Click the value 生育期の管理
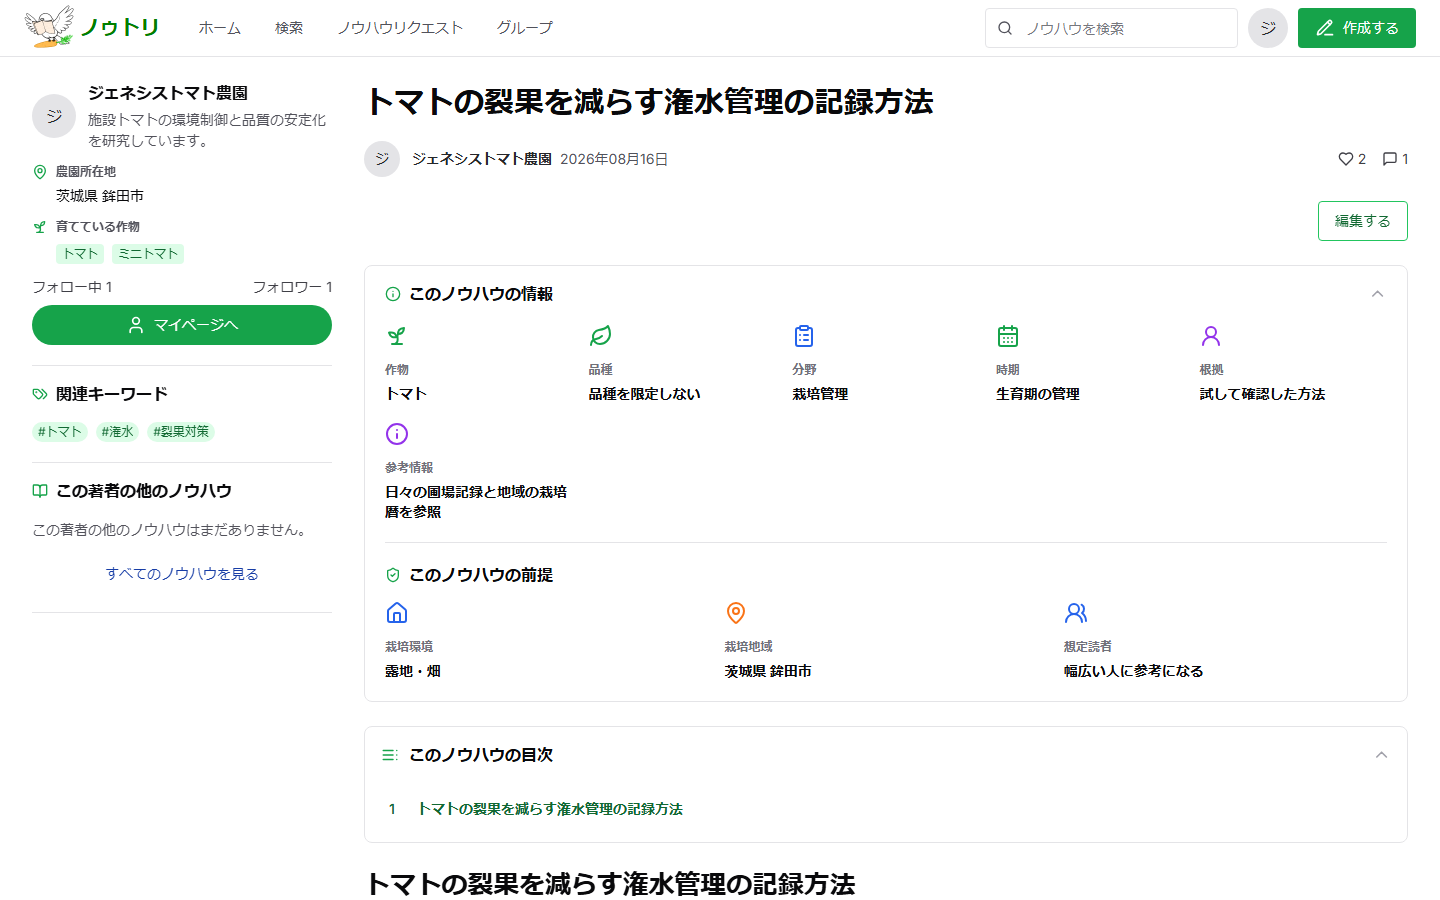Image resolution: width=1440 pixels, height=900 pixels. (1038, 394)
